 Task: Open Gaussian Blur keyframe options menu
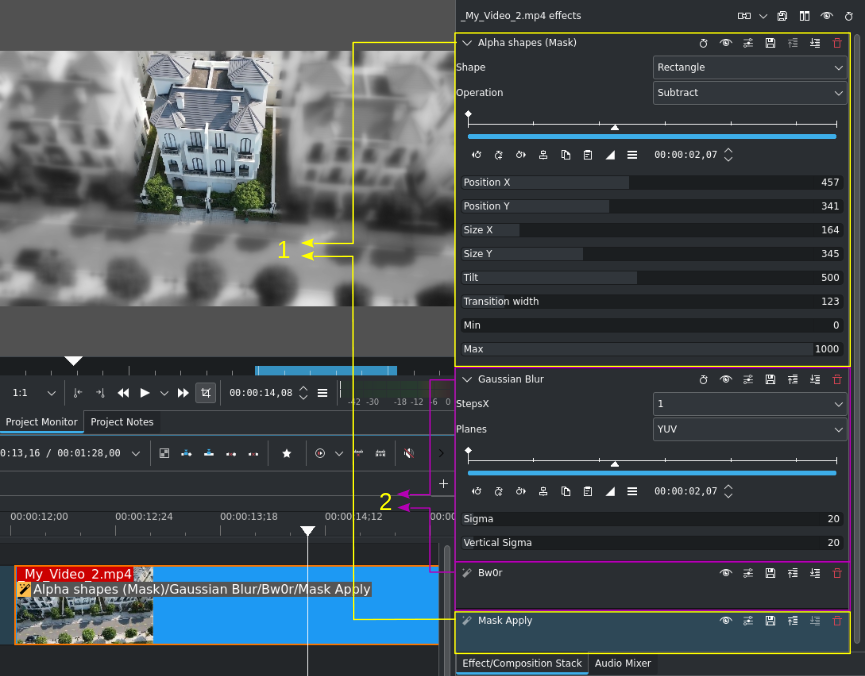click(x=632, y=491)
